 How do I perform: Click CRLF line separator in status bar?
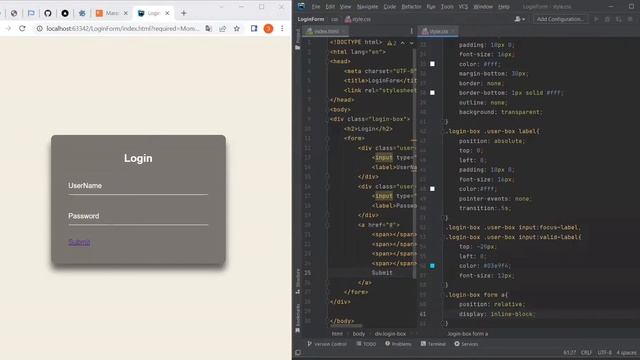coord(586,353)
